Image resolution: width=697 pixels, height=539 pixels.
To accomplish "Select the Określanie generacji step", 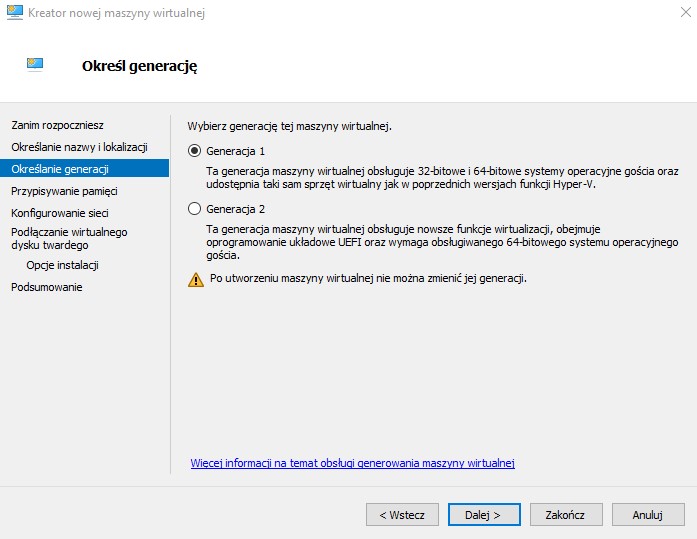I will (84, 168).
